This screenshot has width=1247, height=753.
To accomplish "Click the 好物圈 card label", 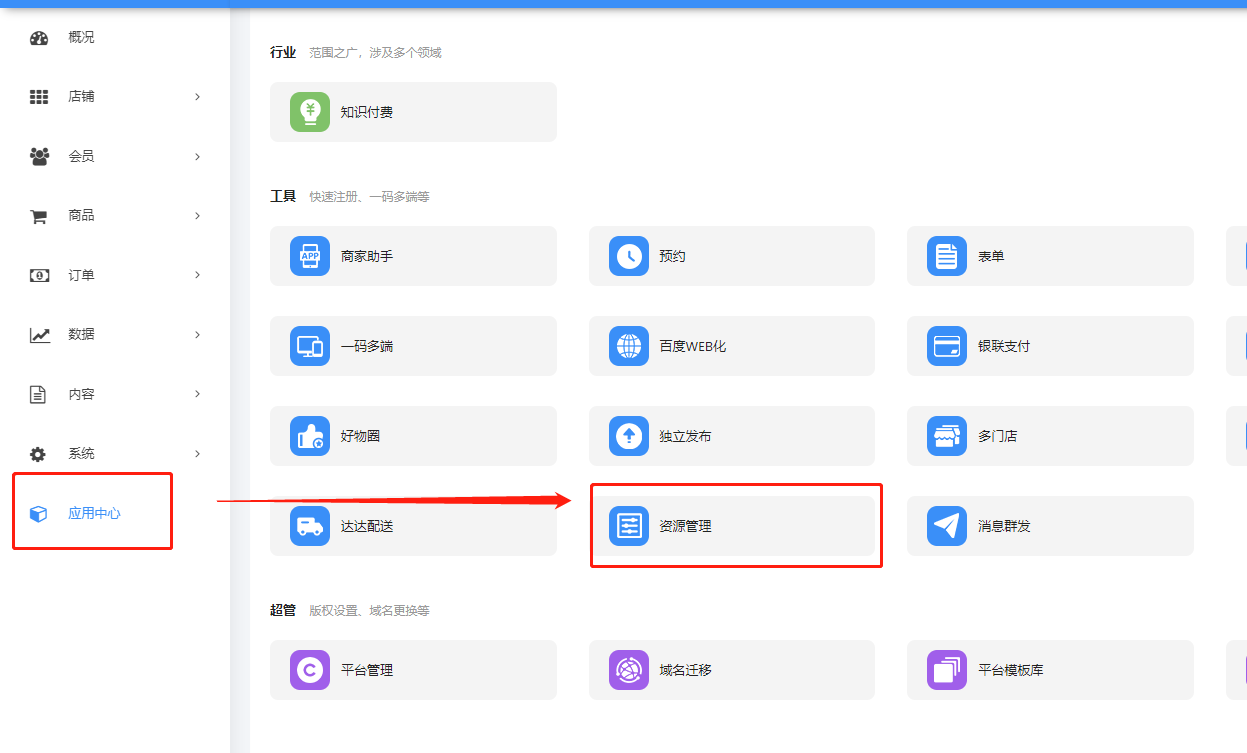I will pos(360,436).
